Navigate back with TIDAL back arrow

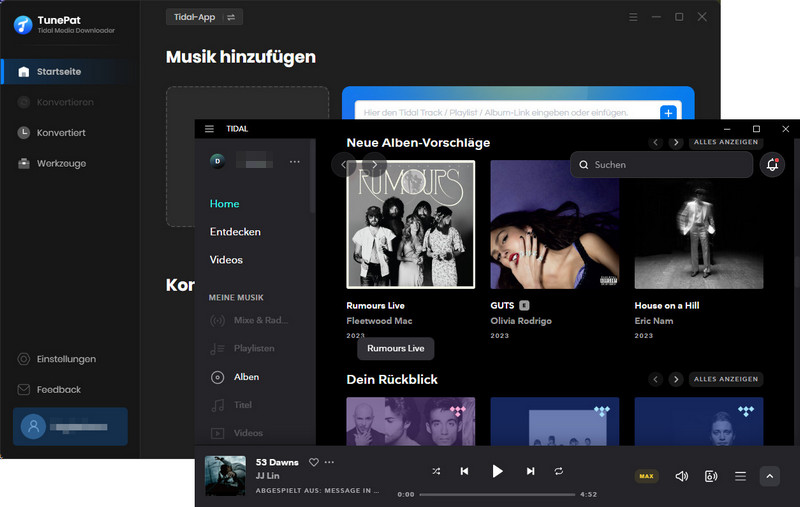(x=343, y=165)
